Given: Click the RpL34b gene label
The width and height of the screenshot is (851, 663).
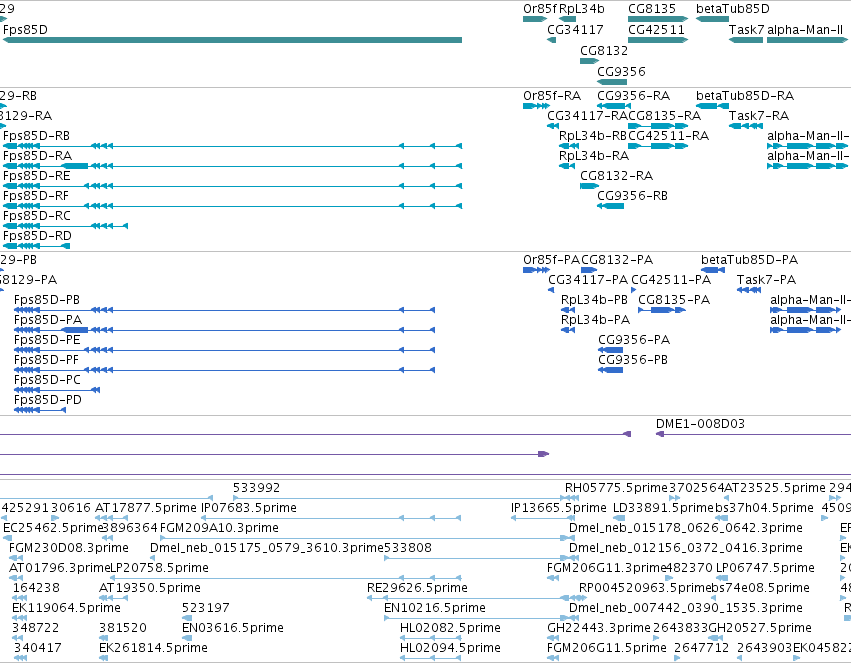Looking at the screenshot, I should (581, 9).
